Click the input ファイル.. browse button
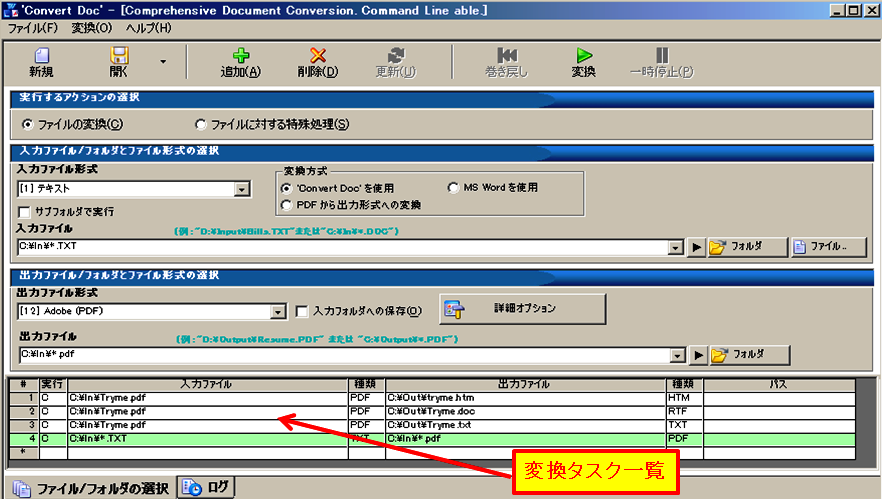882x499 pixels. [828, 247]
